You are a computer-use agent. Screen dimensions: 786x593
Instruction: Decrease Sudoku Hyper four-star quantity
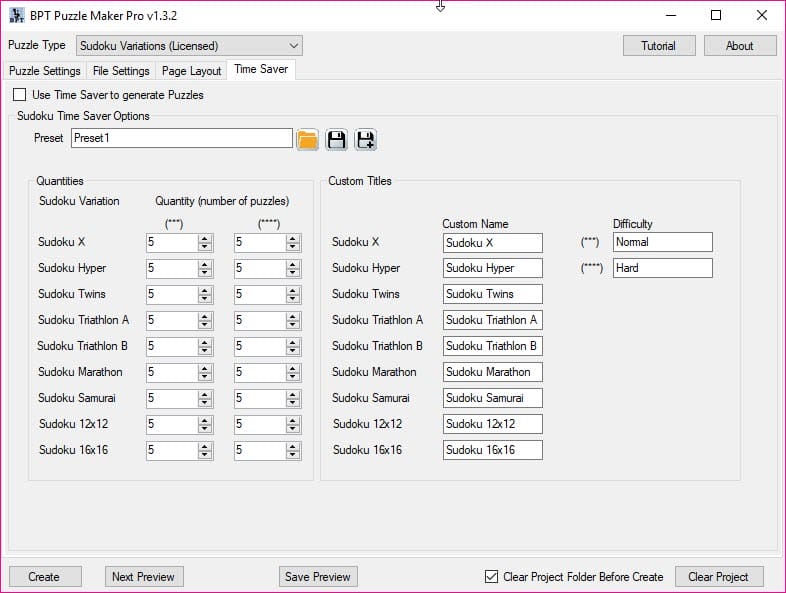click(293, 273)
